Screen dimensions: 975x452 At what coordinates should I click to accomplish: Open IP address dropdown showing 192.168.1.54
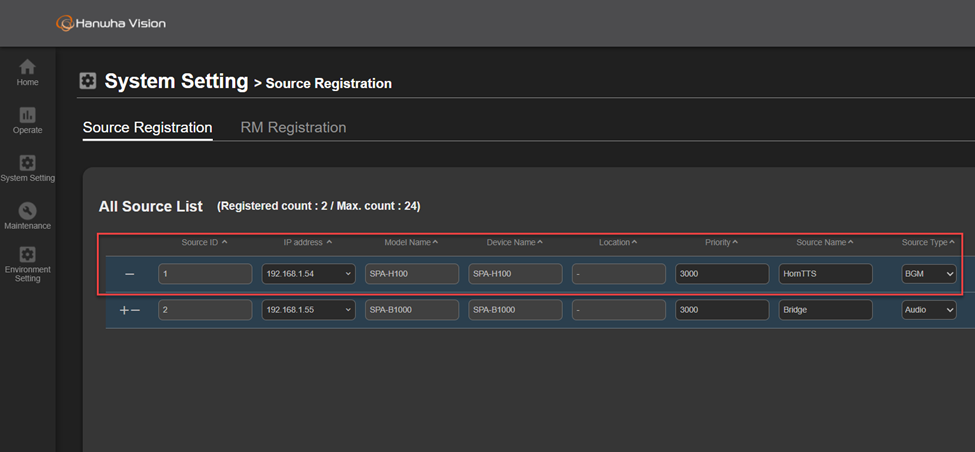308,274
